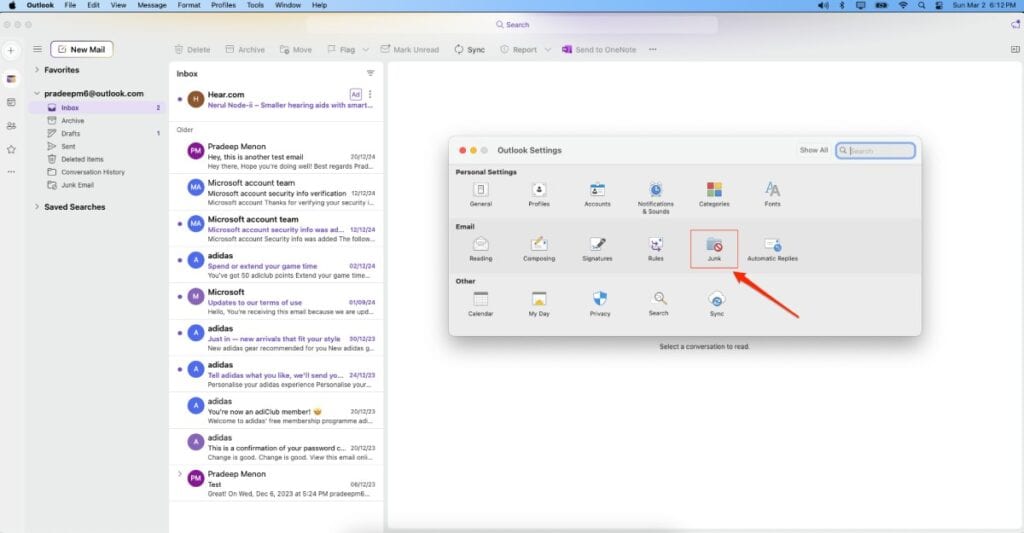Select the Inbox folder
The height and width of the screenshot is (533, 1024).
tap(98, 108)
